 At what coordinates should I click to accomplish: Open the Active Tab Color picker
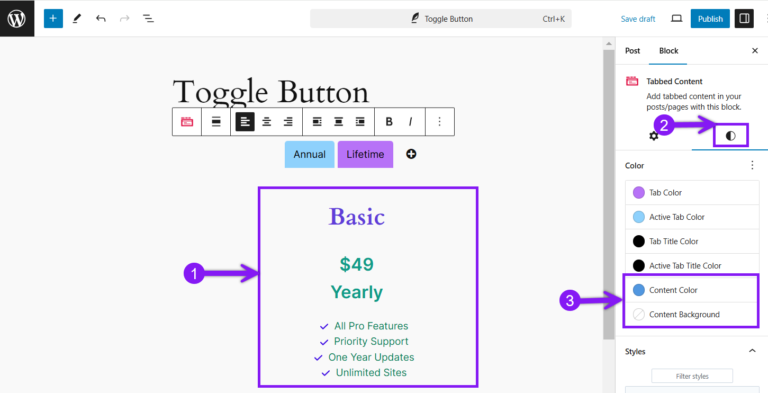click(x=692, y=217)
